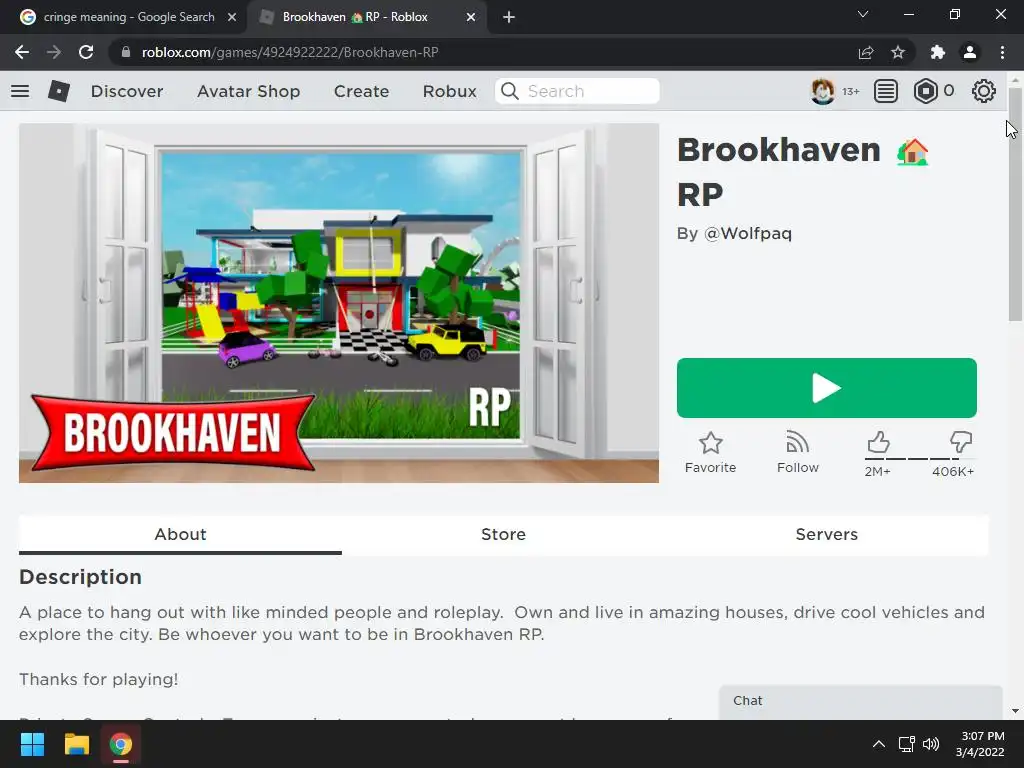Open the Chrome tab search chevron
The image size is (1024, 768).
863,14
